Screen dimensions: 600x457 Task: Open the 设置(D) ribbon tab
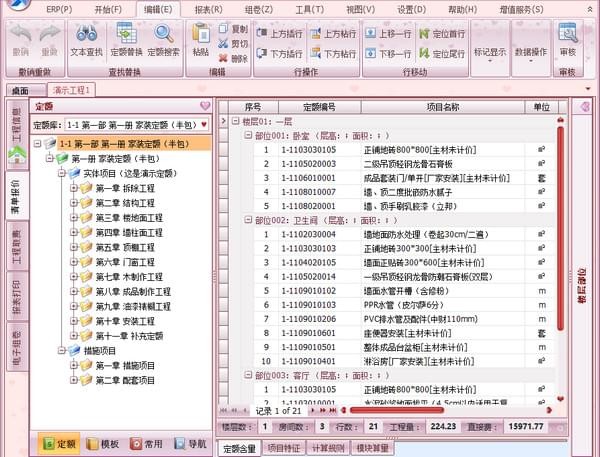pyautogui.click(x=411, y=9)
